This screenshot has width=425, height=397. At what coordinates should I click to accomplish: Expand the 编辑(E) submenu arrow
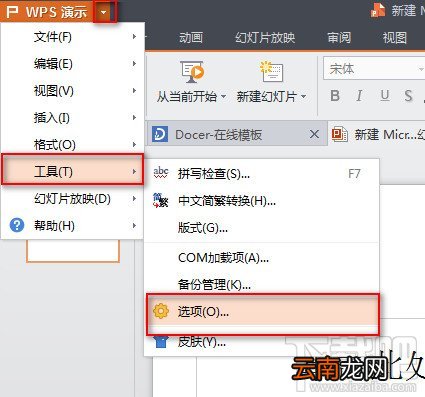(134, 63)
